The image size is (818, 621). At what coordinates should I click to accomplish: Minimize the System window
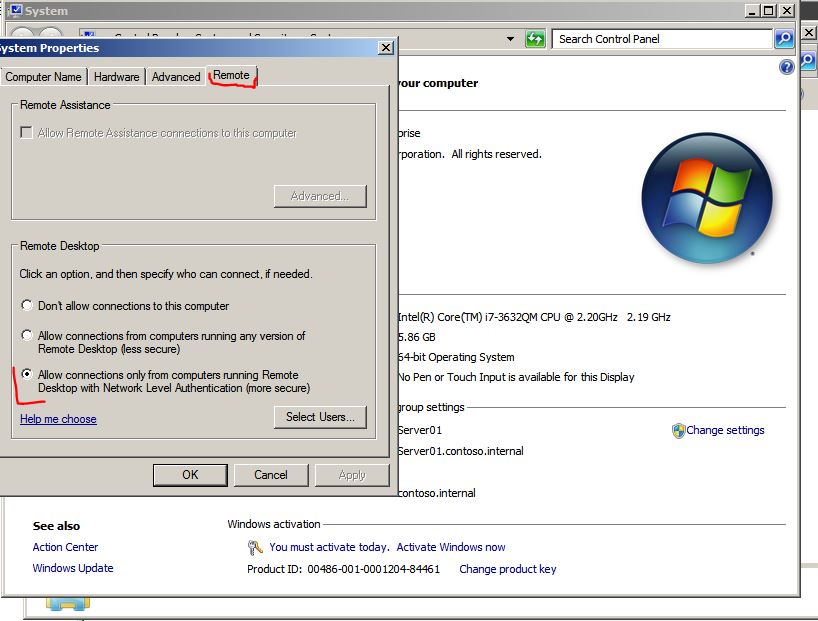coord(752,10)
